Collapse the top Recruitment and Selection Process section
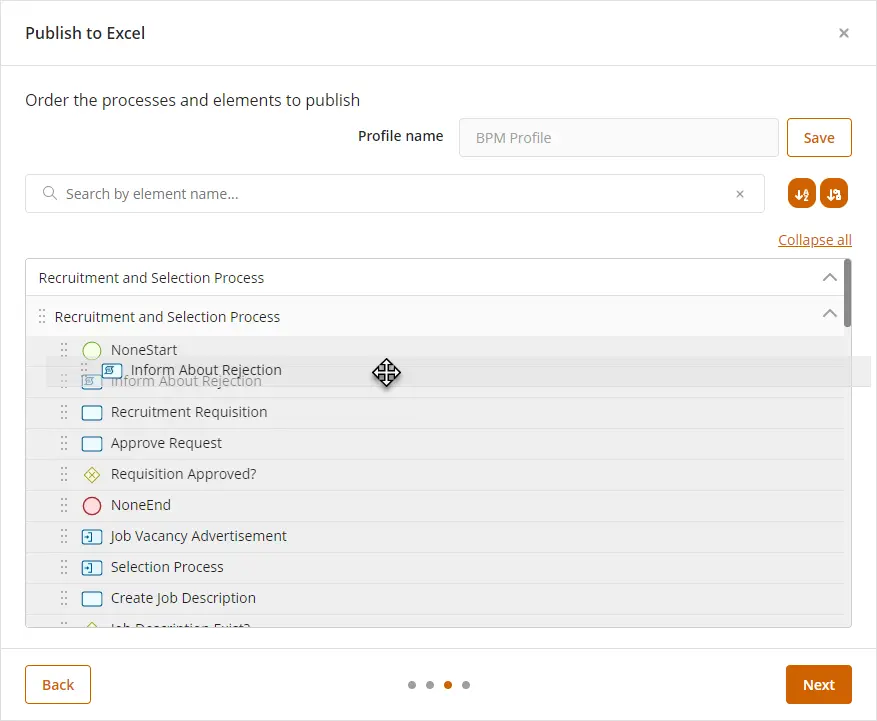Image resolution: width=877 pixels, height=721 pixels. (x=829, y=277)
